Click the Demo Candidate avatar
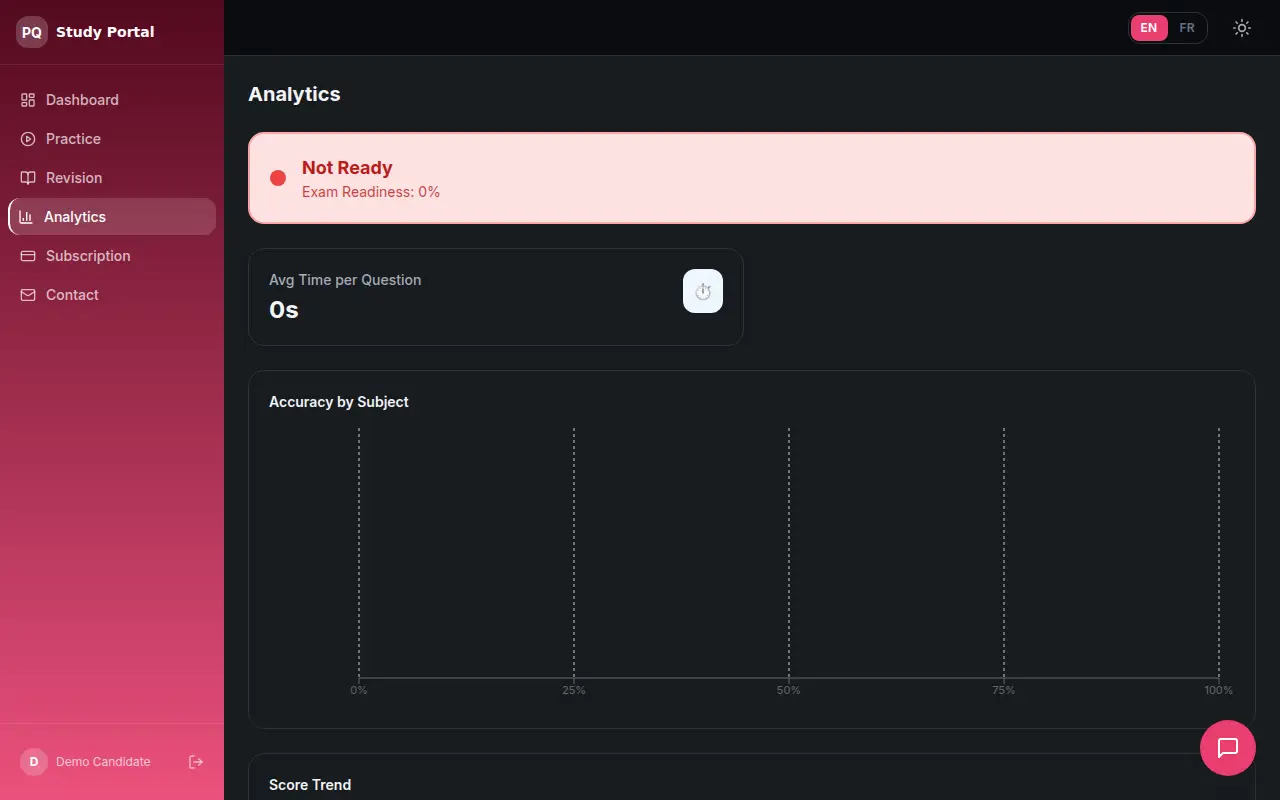Image resolution: width=1280 pixels, height=800 pixels. [x=34, y=762]
